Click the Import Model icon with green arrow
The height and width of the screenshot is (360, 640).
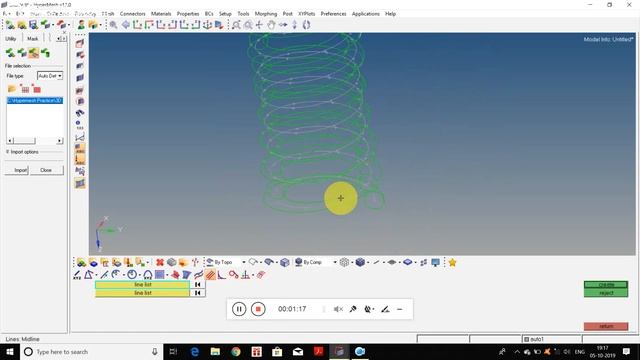click(x=10, y=53)
